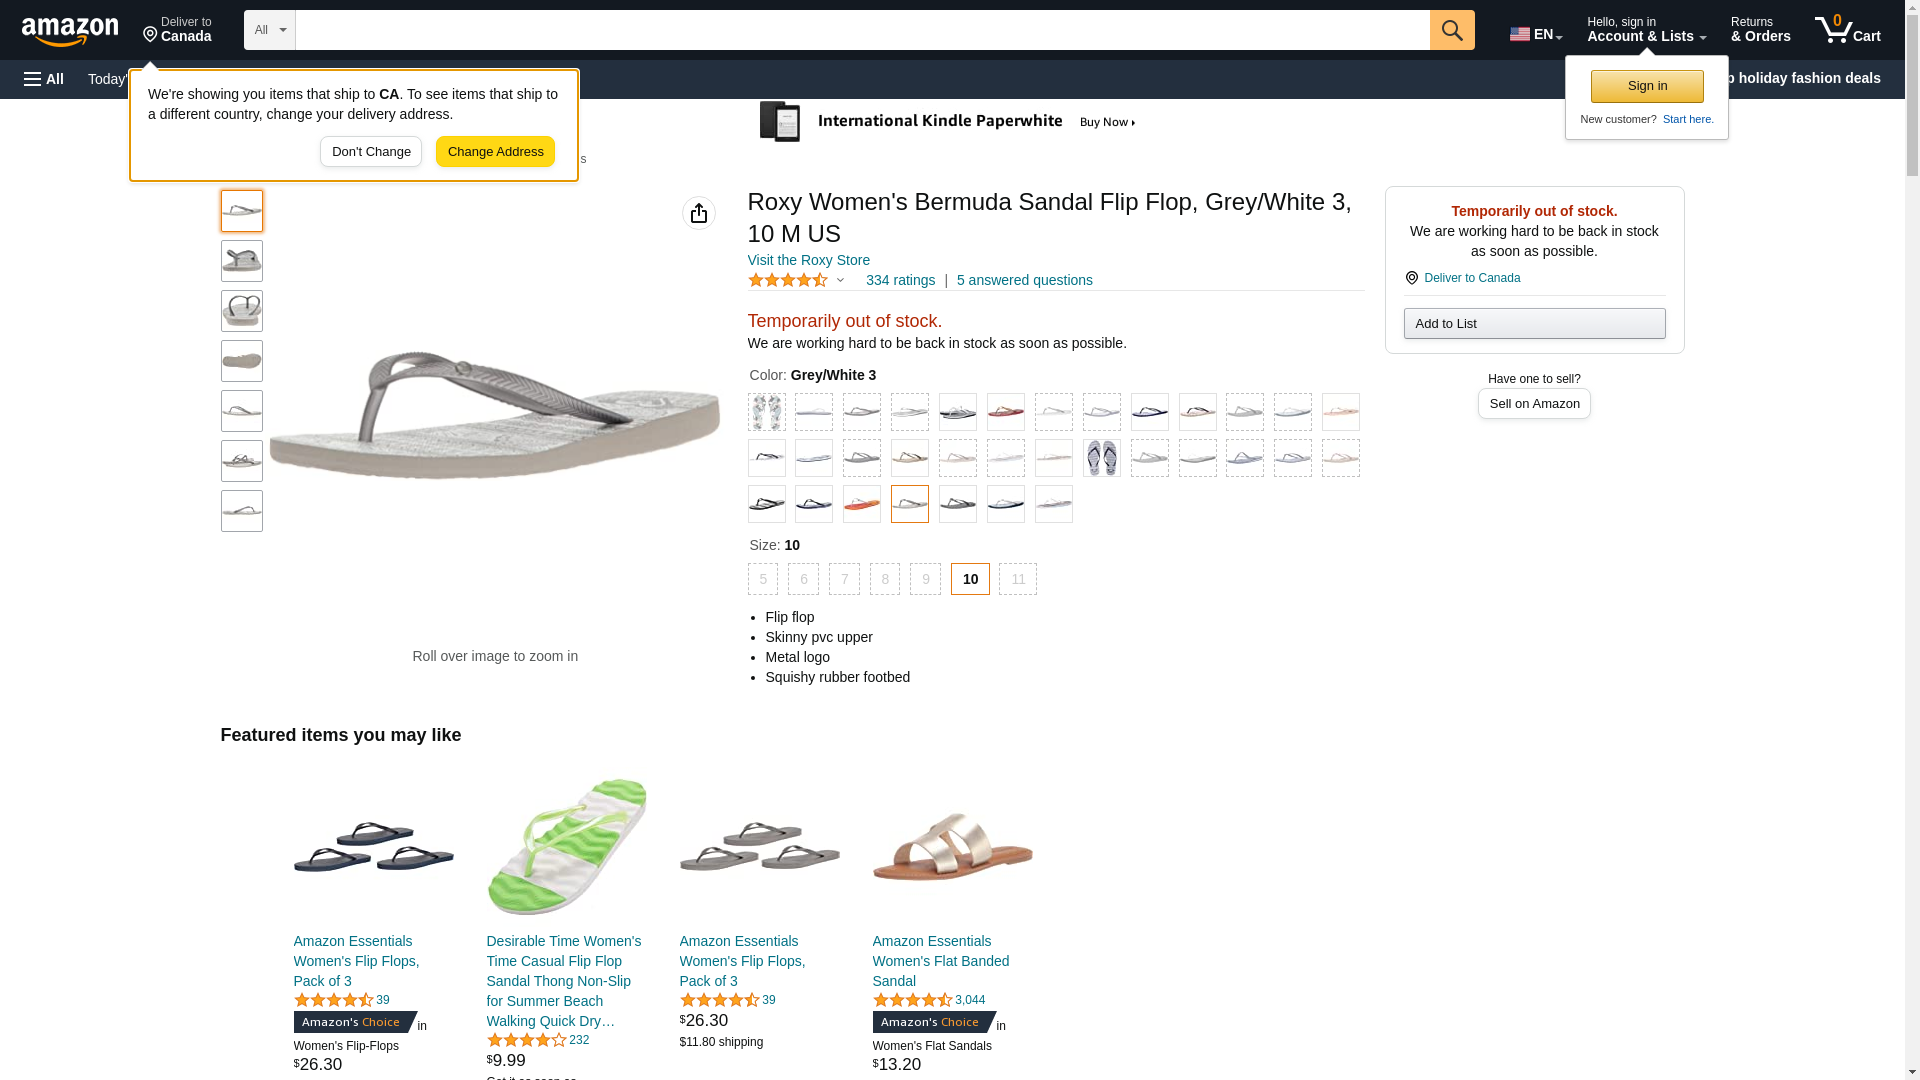This screenshot has height=1080, width=1920.
Task: Click inside the search input field
Action: (862, 30)
